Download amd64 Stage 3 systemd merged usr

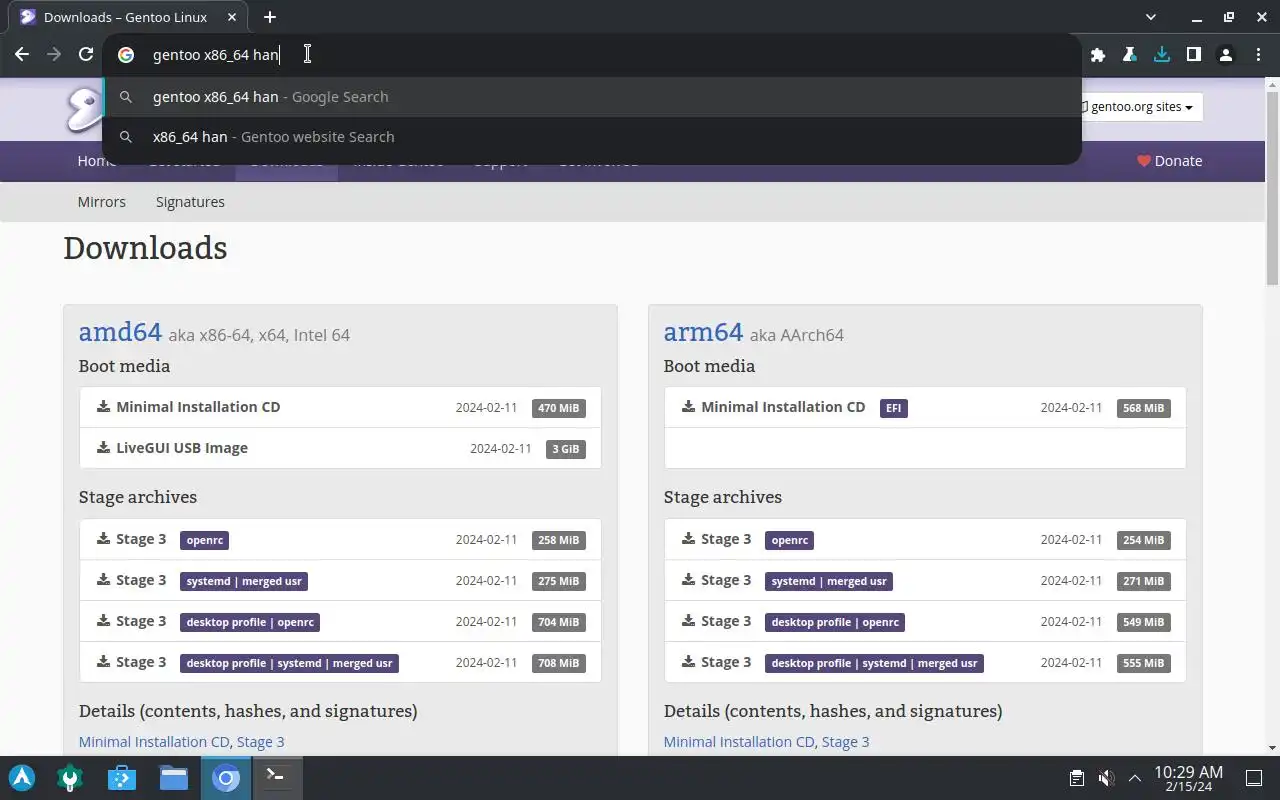340,580
